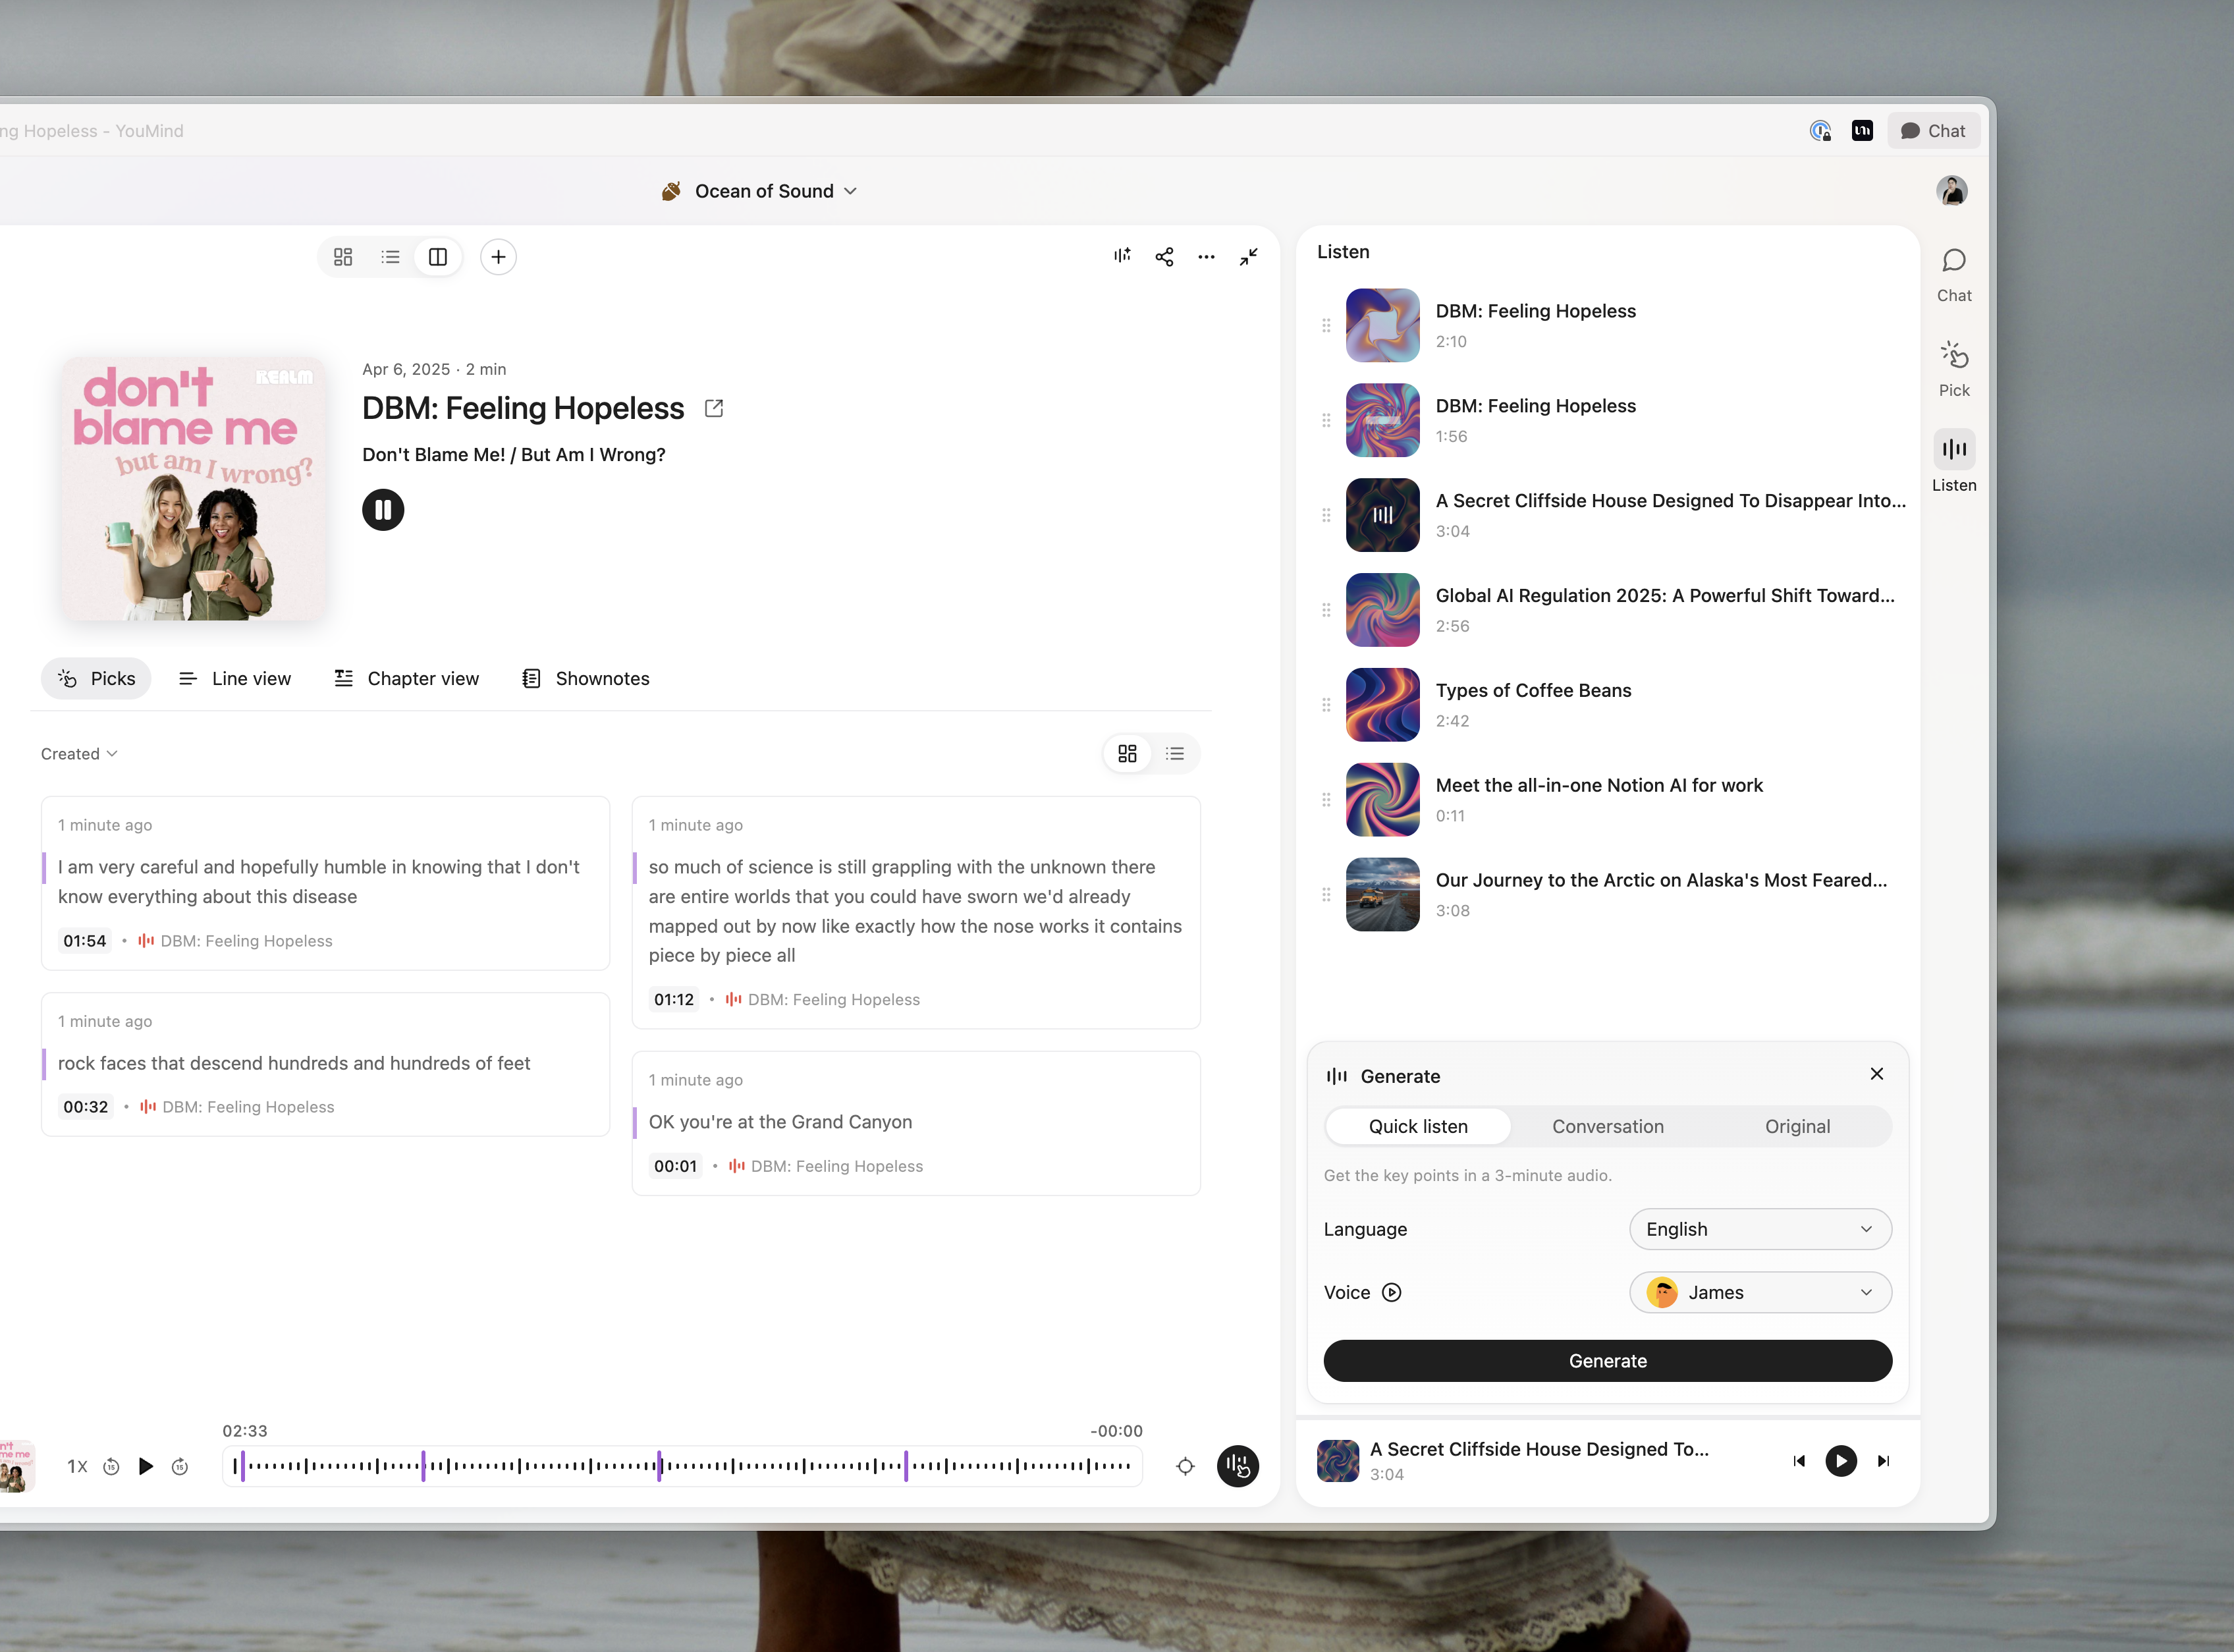Switch the picks to list layout
2234x1652 pixels.
pyautogui.click(x=1175, y=754)
